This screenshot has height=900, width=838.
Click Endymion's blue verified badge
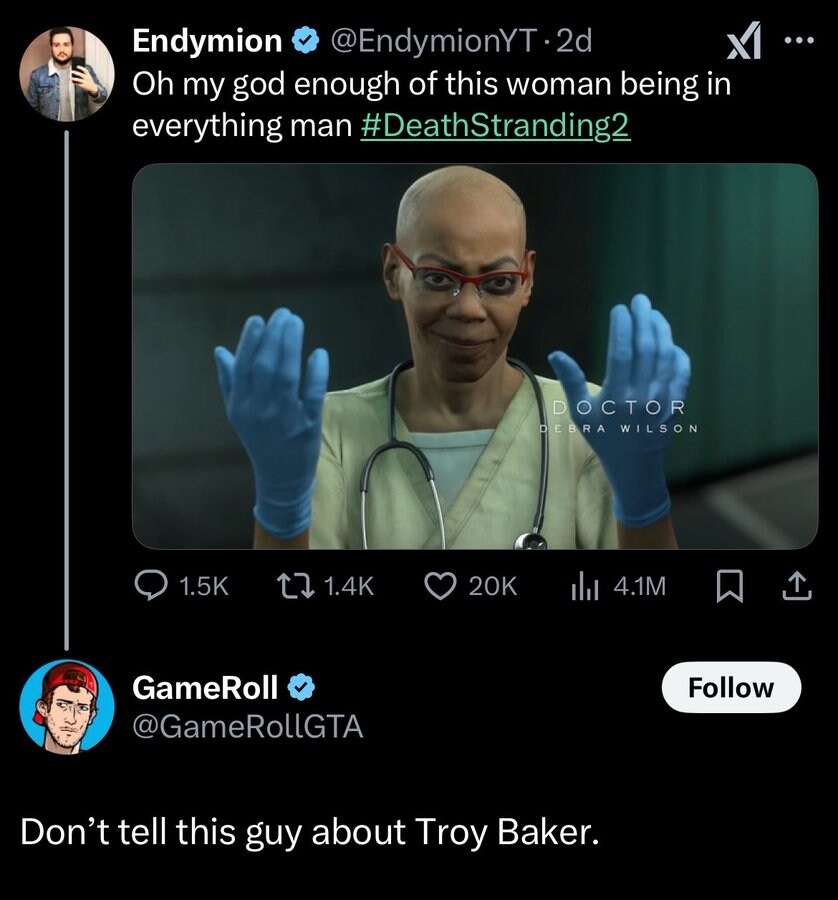click(x=303, y=42)
